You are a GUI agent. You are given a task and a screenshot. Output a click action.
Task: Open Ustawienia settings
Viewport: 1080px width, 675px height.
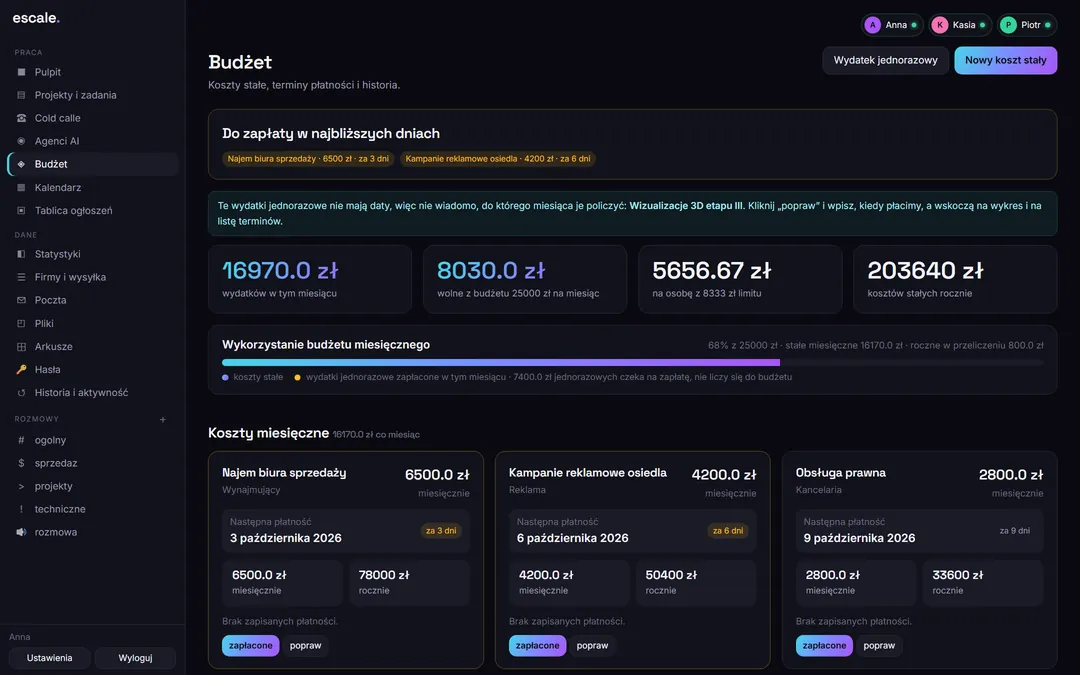(x=50, y=658)
